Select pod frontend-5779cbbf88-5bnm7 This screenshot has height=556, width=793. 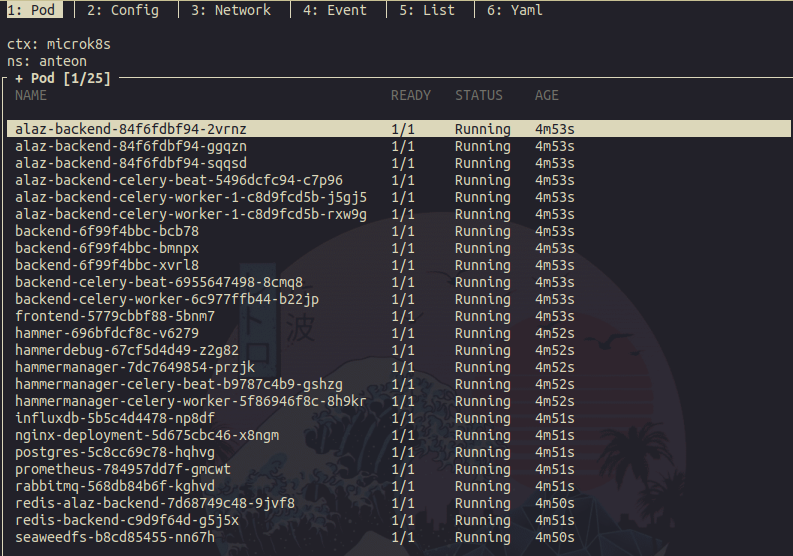click(x=399, y=316)
